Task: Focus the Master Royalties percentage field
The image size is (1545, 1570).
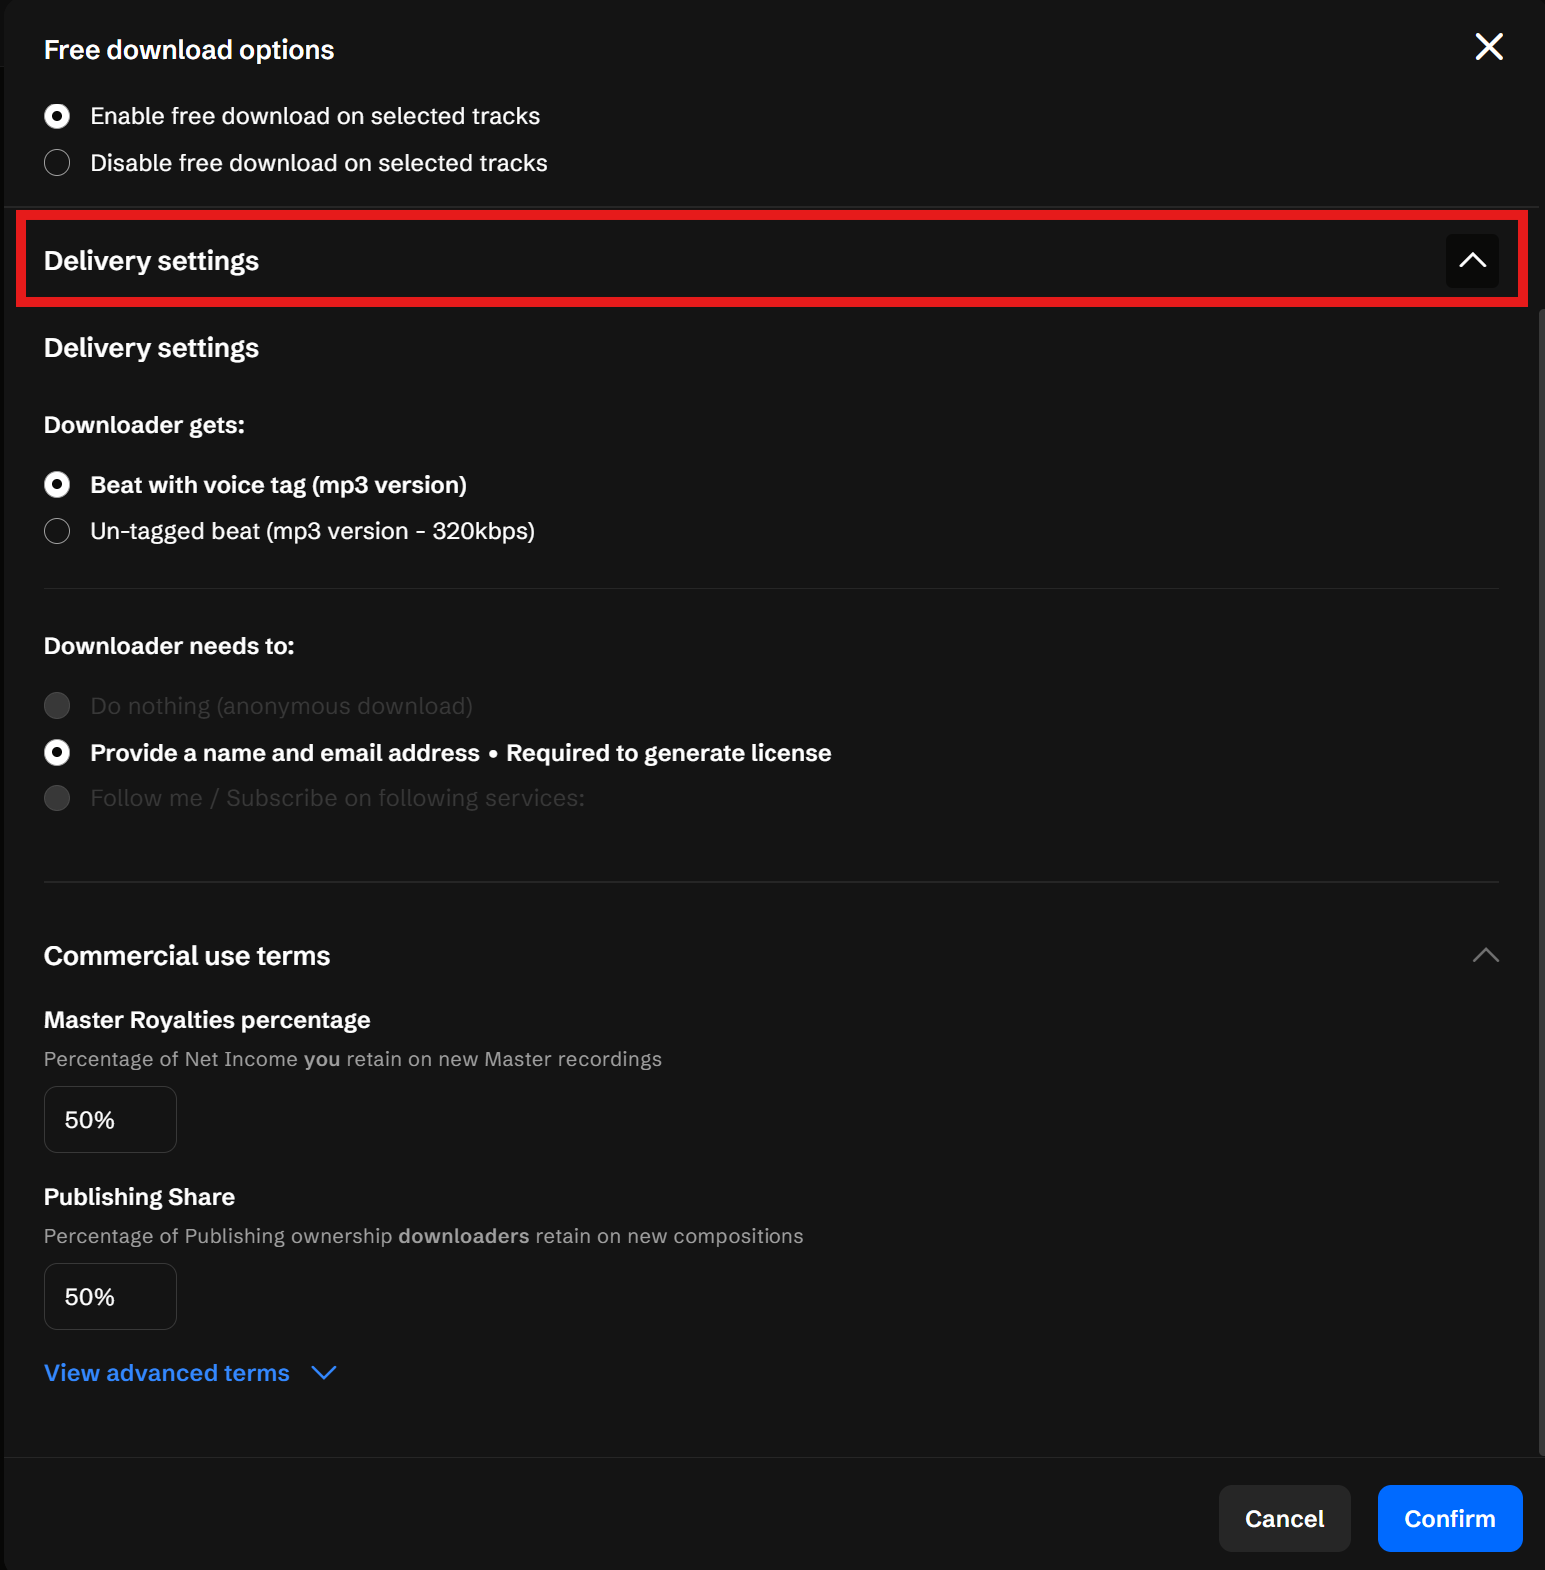Action: [x=110, y=1120]
